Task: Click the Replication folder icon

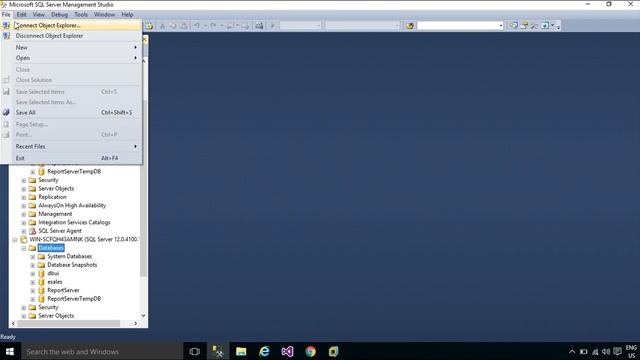Action: [32, 197]
